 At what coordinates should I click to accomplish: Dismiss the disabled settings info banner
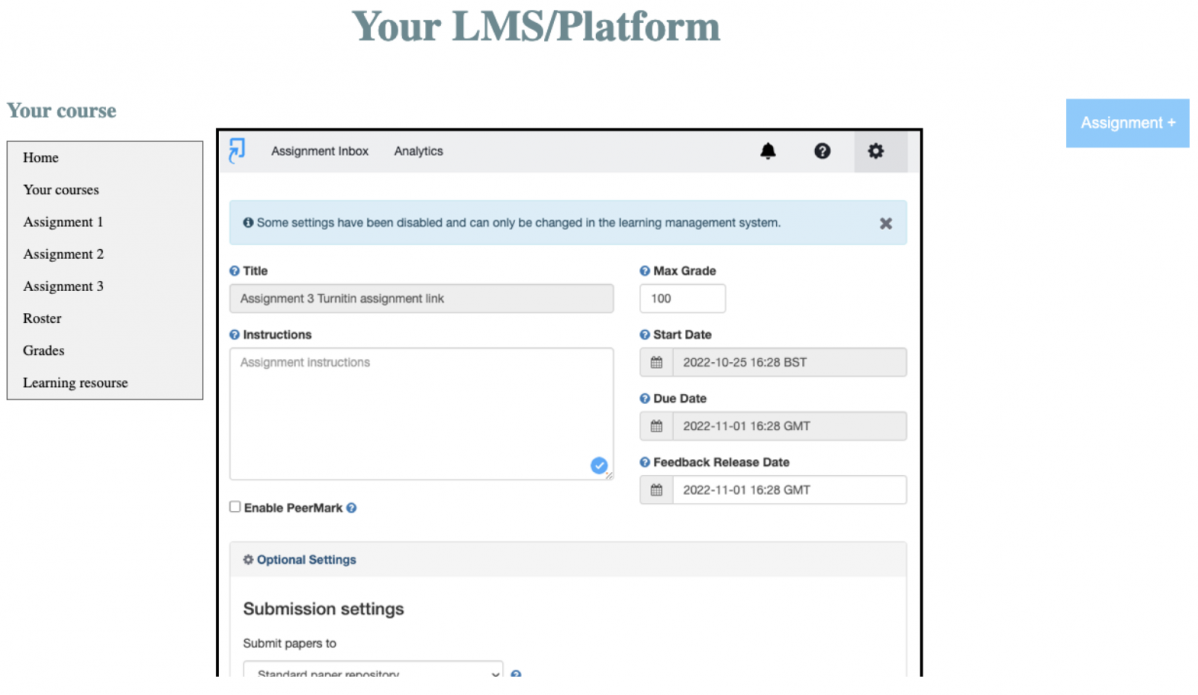click(x=885, y=223)
